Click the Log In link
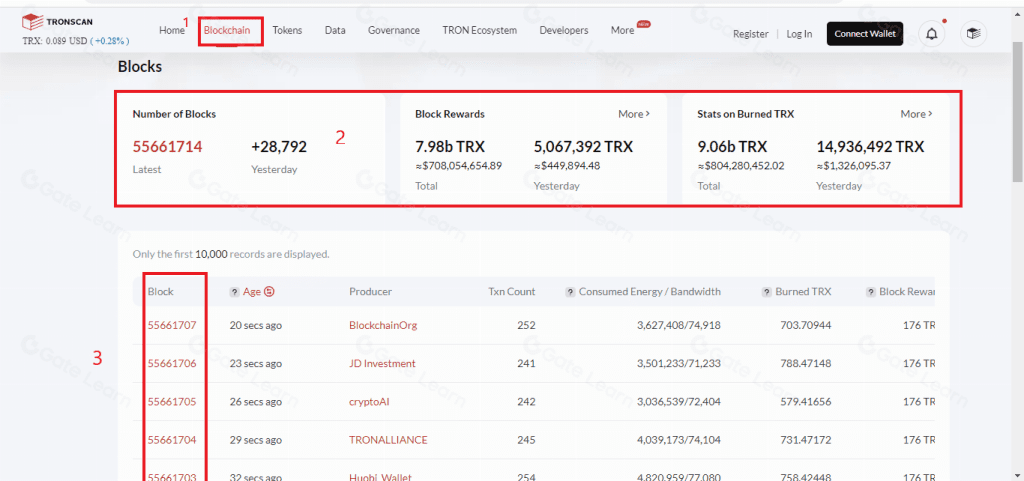The height and width of the screenshot is (481, 1024). (x=799, y=34)
